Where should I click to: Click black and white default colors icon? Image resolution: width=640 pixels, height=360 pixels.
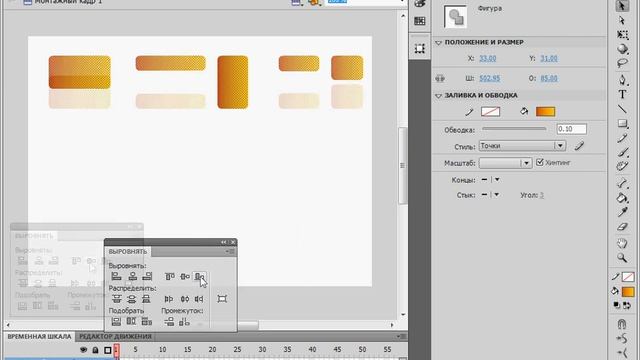617,305
